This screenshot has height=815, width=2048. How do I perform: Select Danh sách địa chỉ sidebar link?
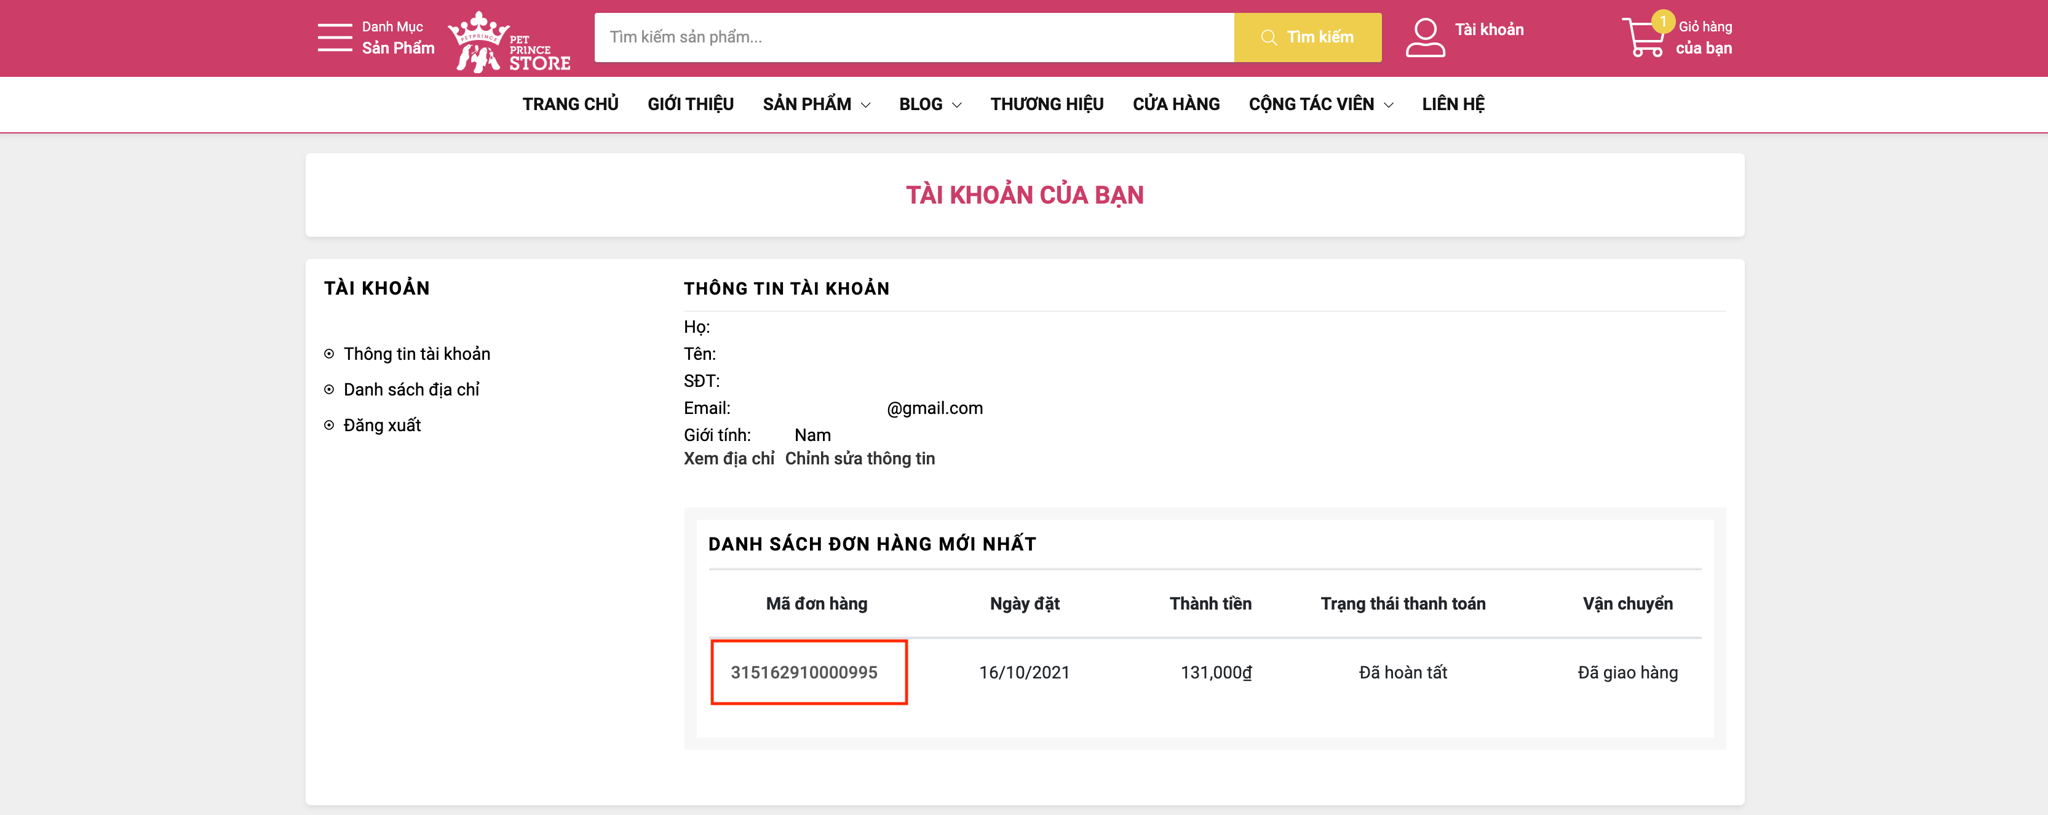pyautogui.click(x=411, y=390)
